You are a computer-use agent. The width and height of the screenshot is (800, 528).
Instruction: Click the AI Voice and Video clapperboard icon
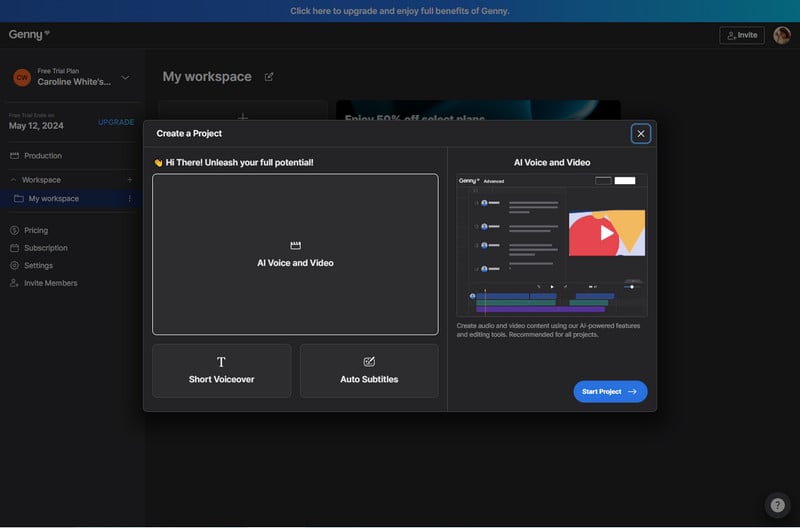point(295,245)
